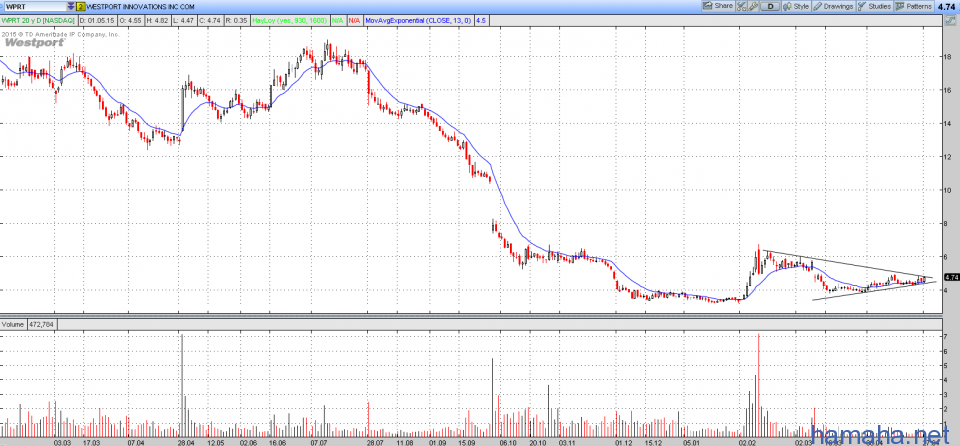This screenshot has height=446, width=960.
Task: Click the Volume 472,784 label
Action: coord(29,323)
